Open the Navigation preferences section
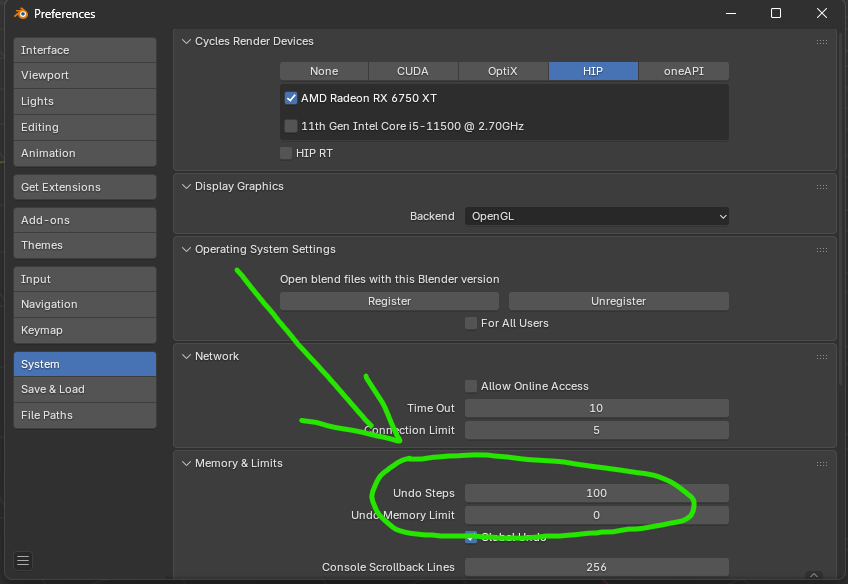848x584 pixels. (x=85, y=304)
